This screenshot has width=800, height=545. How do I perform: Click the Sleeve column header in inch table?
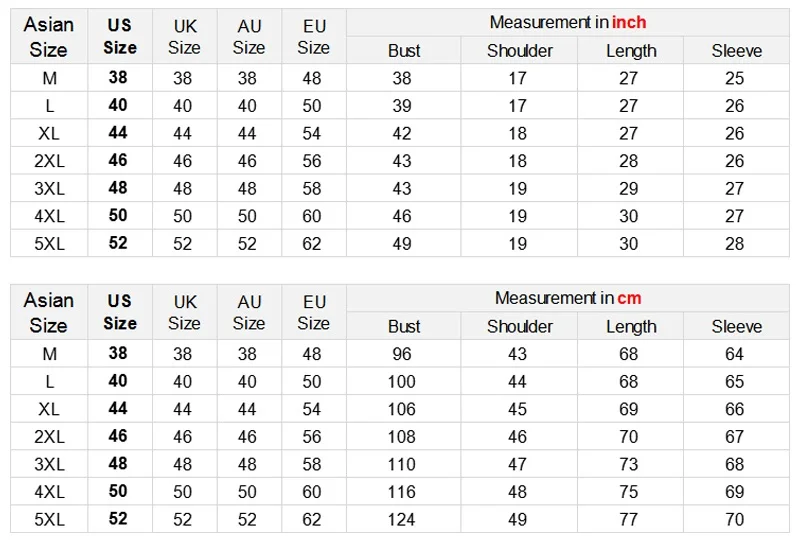(737, 51)
